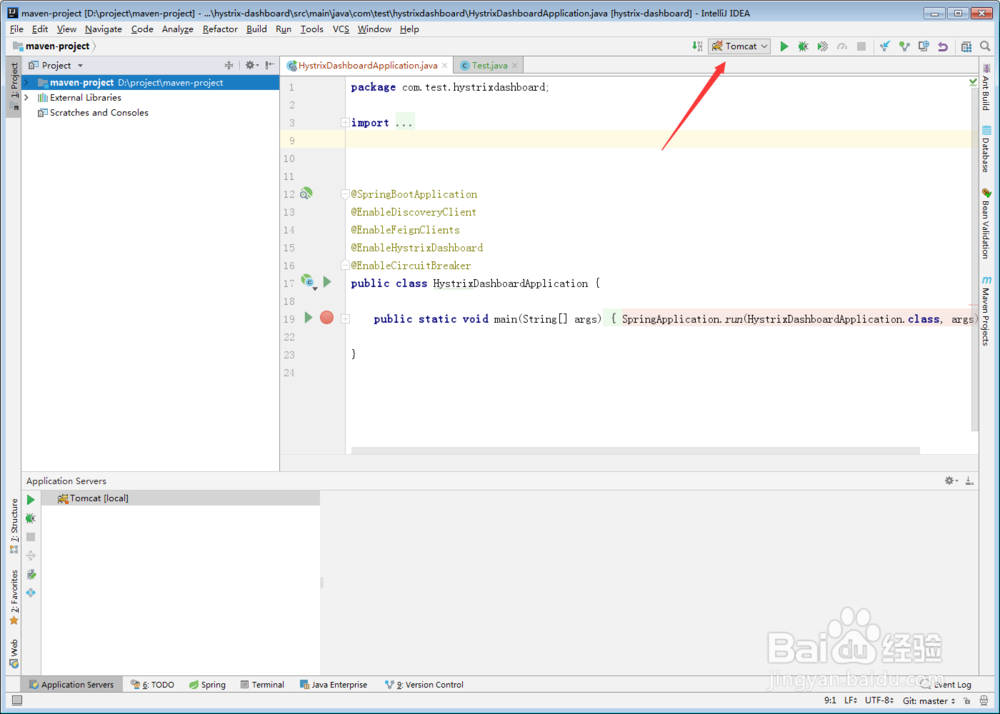The image size is (1000, 714).
Task: Change UTF-8 file encoding in status bar
Action: point(879,701)
